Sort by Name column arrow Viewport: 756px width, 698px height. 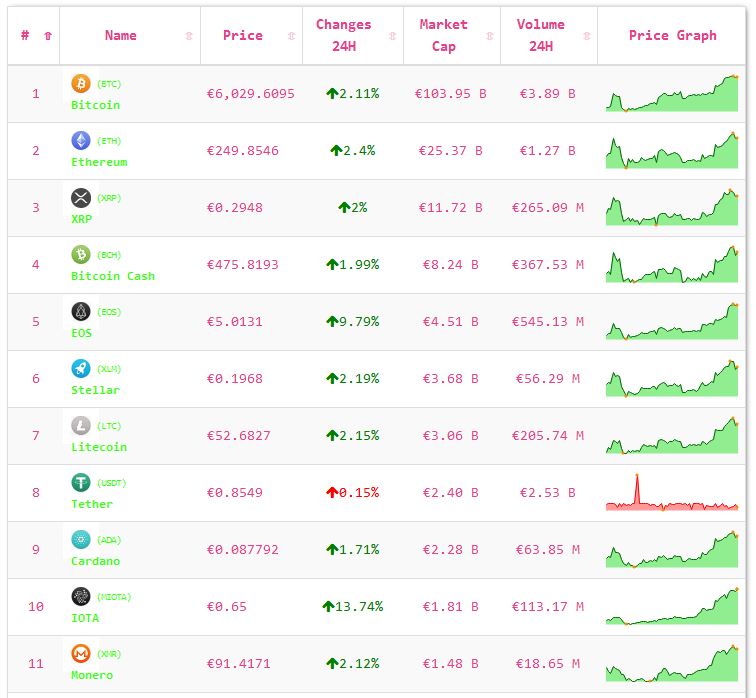tap(189, 36)
